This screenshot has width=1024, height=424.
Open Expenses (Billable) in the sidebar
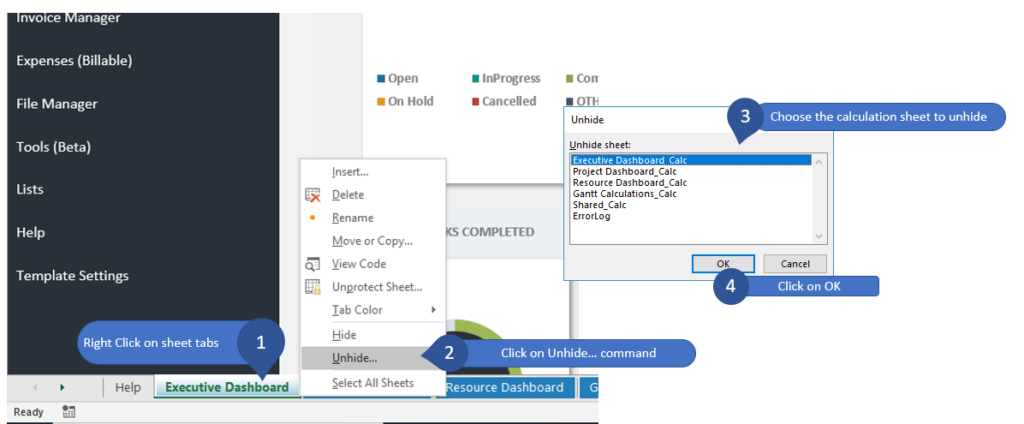[x=74, y=61]
